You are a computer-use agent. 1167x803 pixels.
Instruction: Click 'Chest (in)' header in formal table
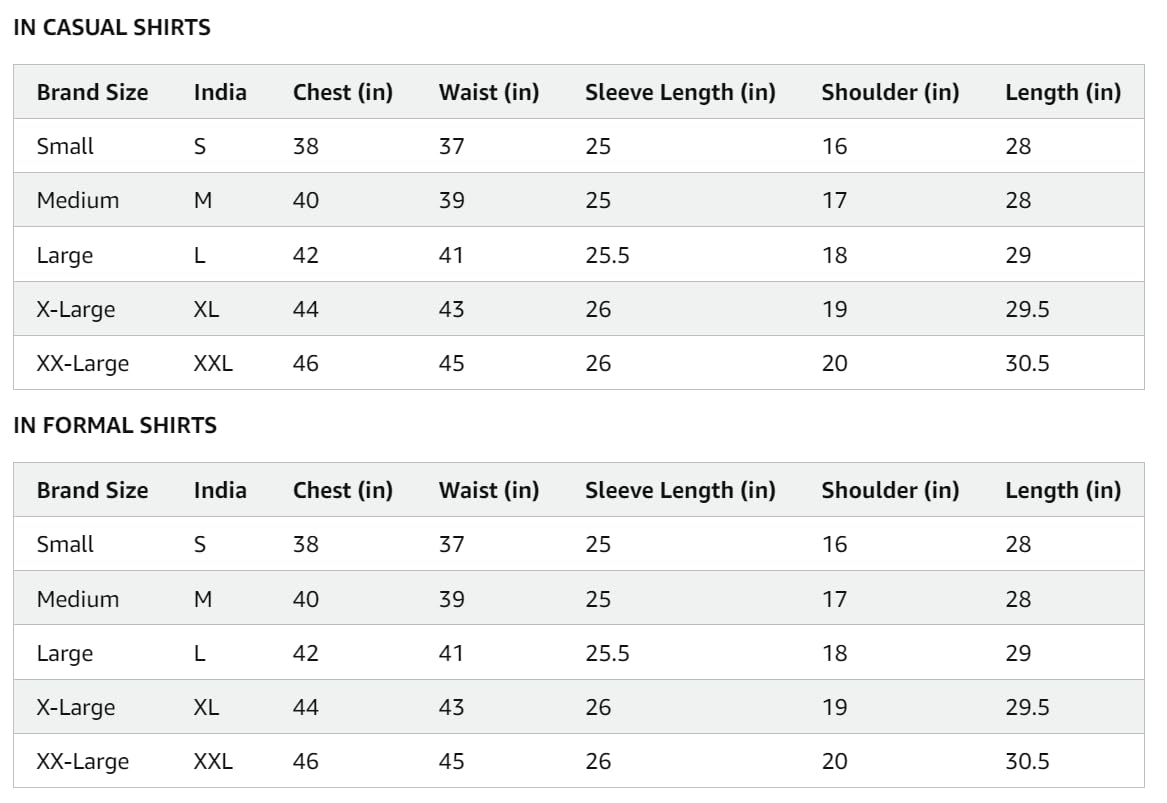coord(343,491)
